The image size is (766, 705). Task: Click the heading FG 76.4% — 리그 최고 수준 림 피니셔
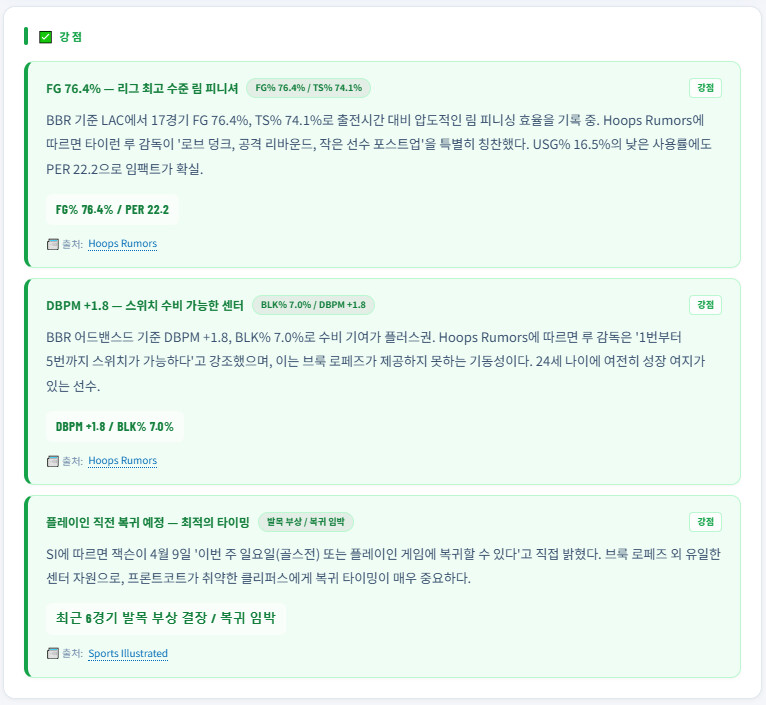tap(142, 88)
